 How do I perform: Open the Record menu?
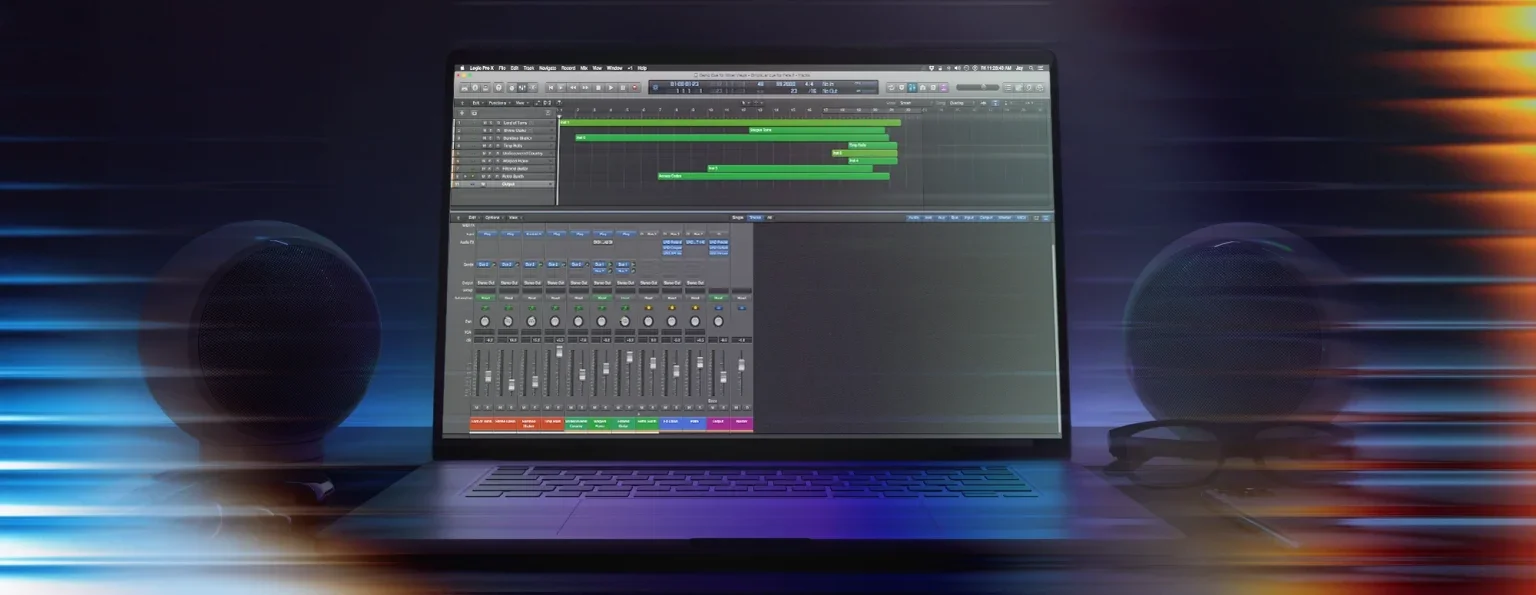click(568, 68)
